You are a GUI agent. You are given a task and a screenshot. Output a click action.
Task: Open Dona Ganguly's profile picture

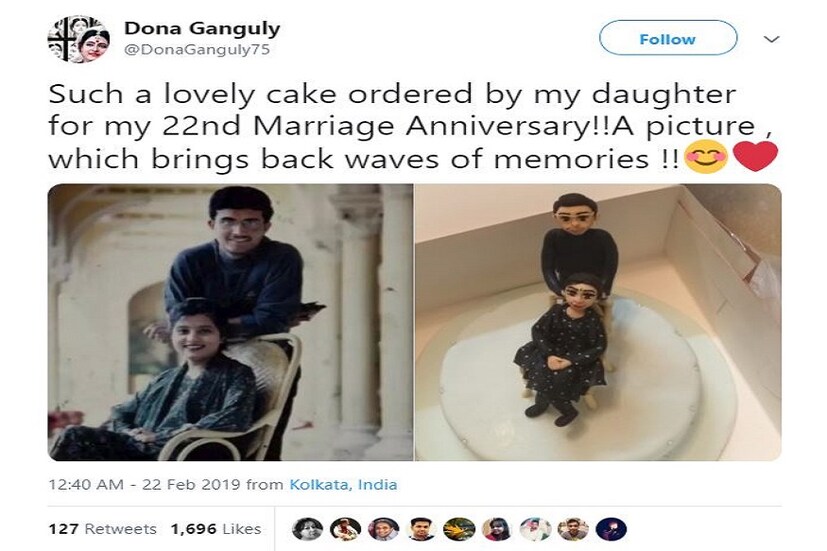(79, 39)
